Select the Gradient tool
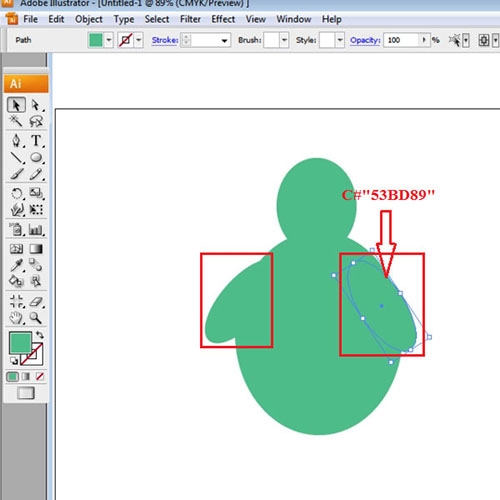The image size is (500, 500). (36, 249)
